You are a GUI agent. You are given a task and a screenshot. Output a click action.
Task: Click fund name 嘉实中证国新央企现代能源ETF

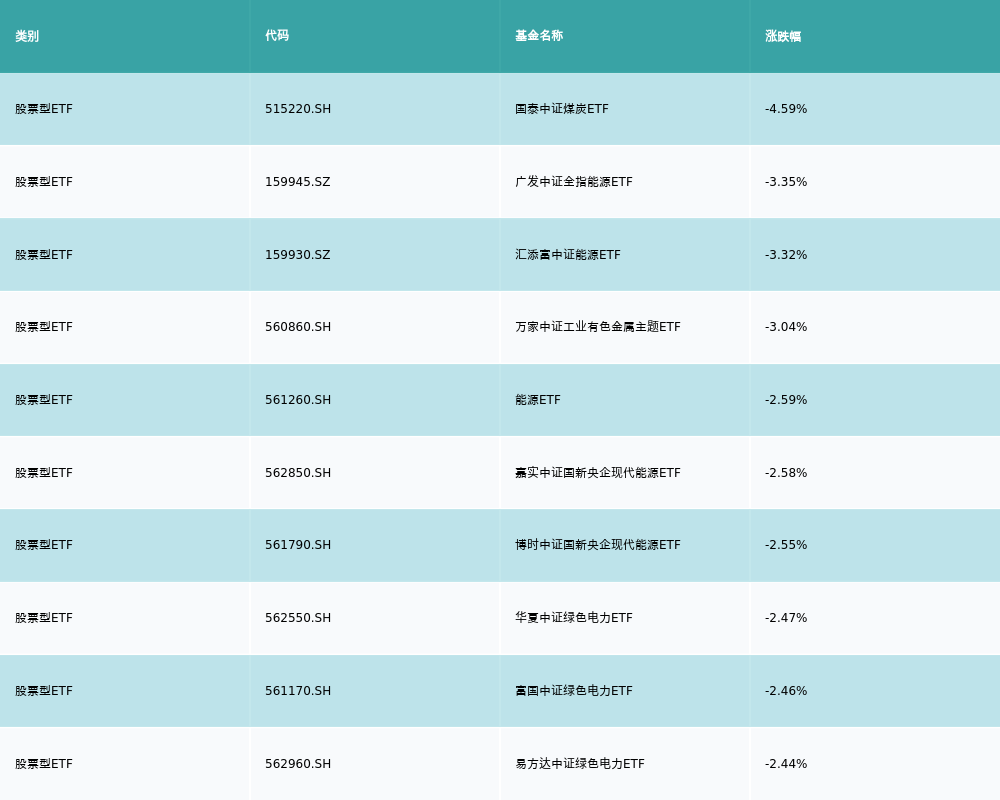pyautogui.click(x=598, y=473)
